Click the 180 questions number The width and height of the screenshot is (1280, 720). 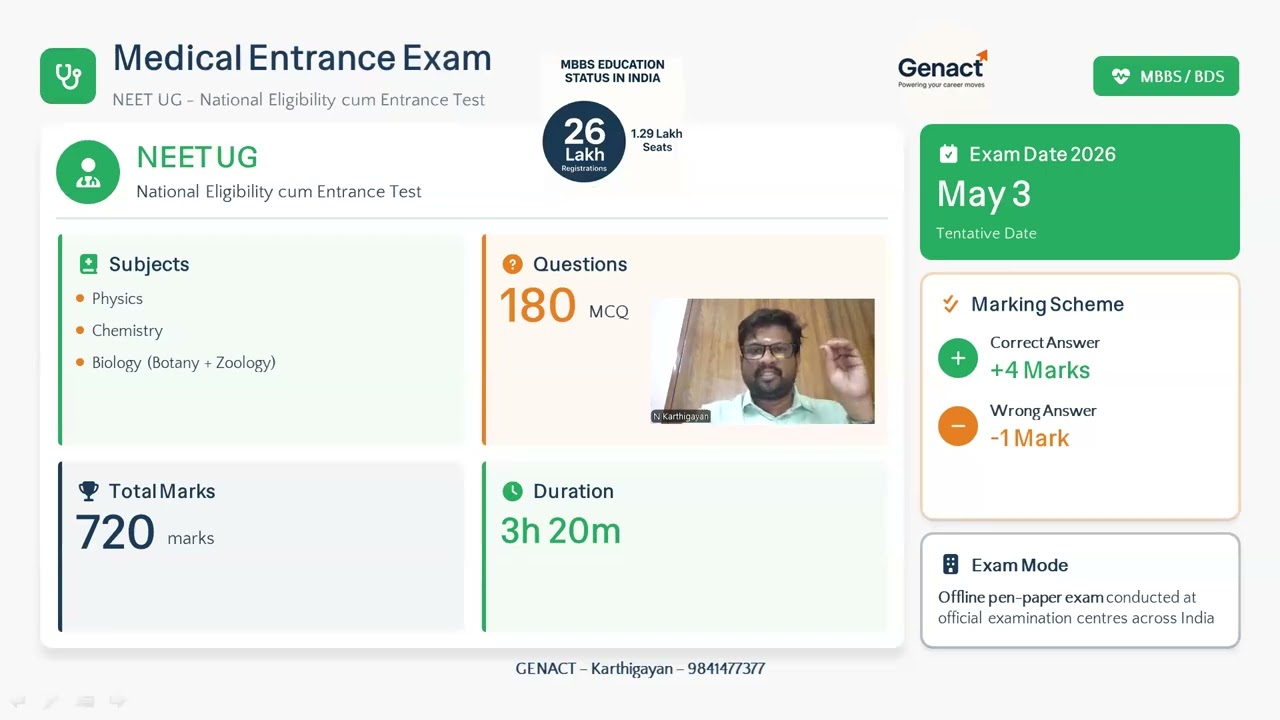[538, 306]
